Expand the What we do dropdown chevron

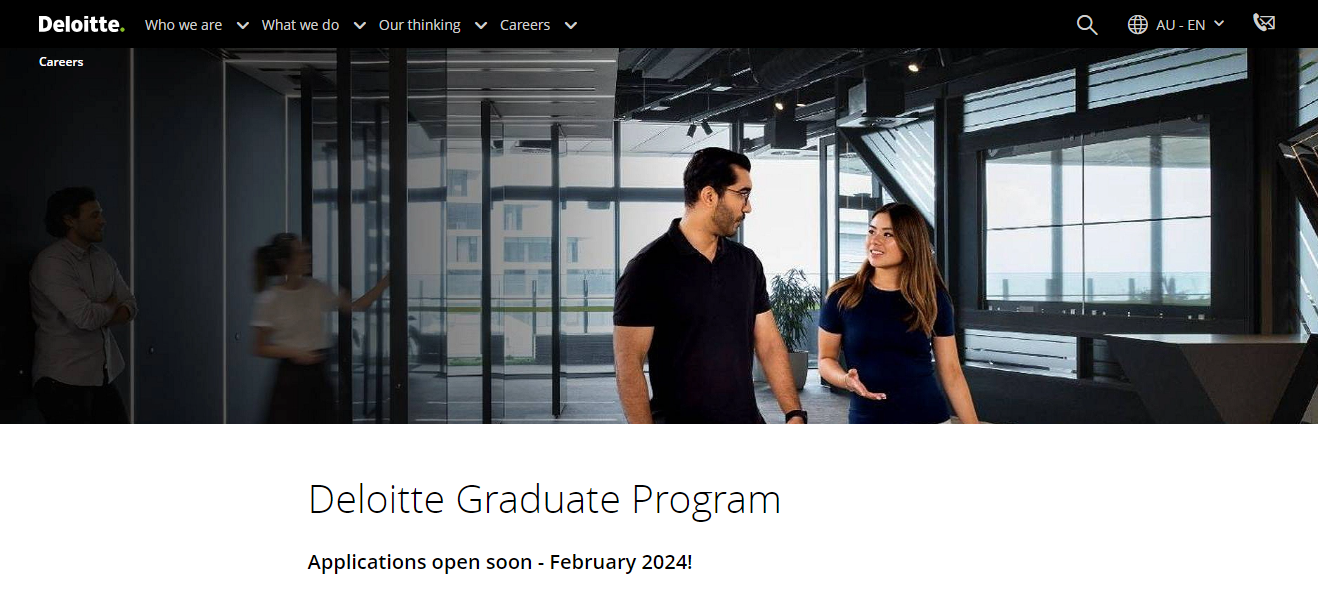pyautogui.click(x=359, y=25)
